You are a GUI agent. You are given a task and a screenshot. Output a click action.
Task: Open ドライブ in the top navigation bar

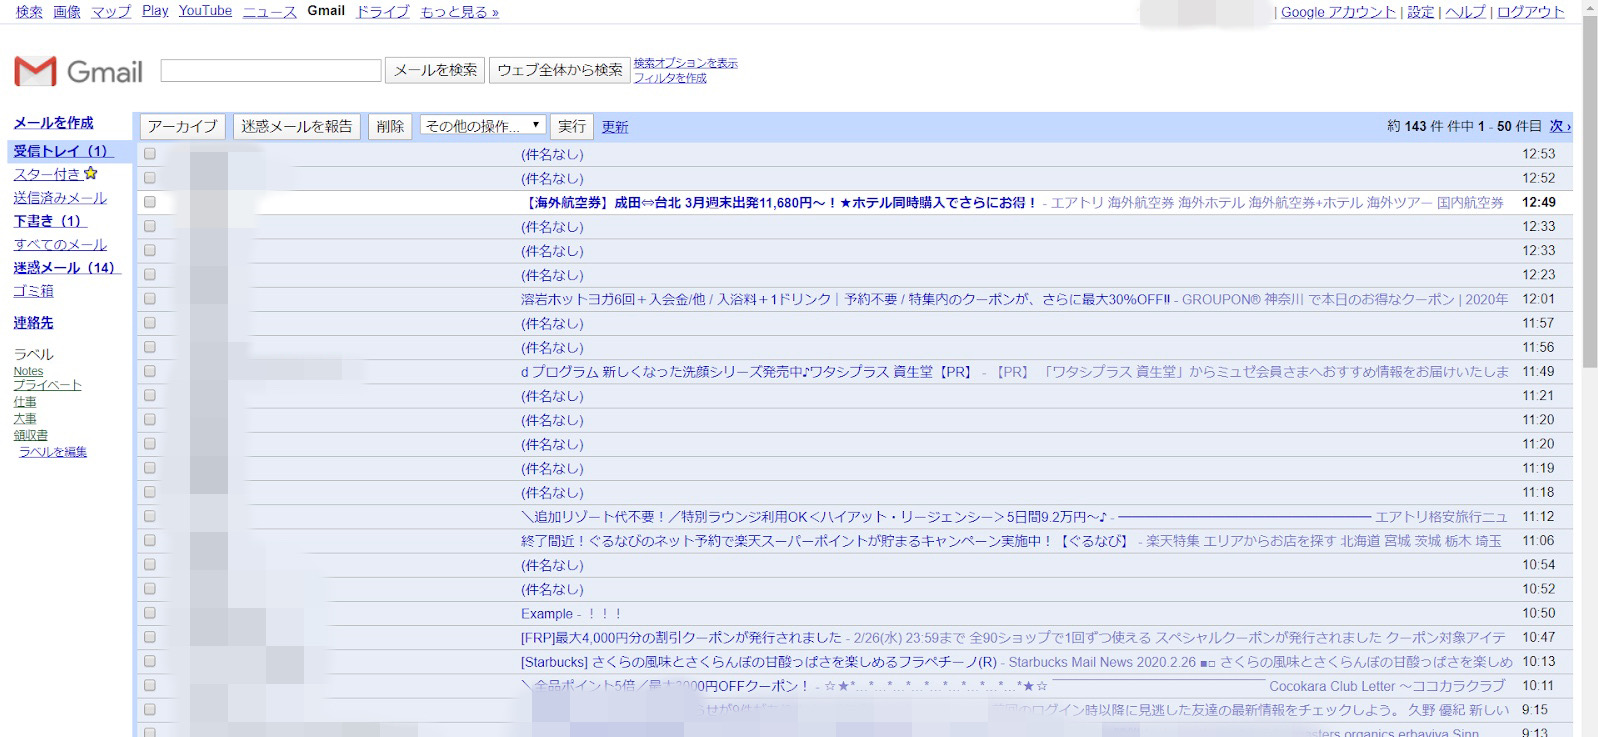[382, 11]
